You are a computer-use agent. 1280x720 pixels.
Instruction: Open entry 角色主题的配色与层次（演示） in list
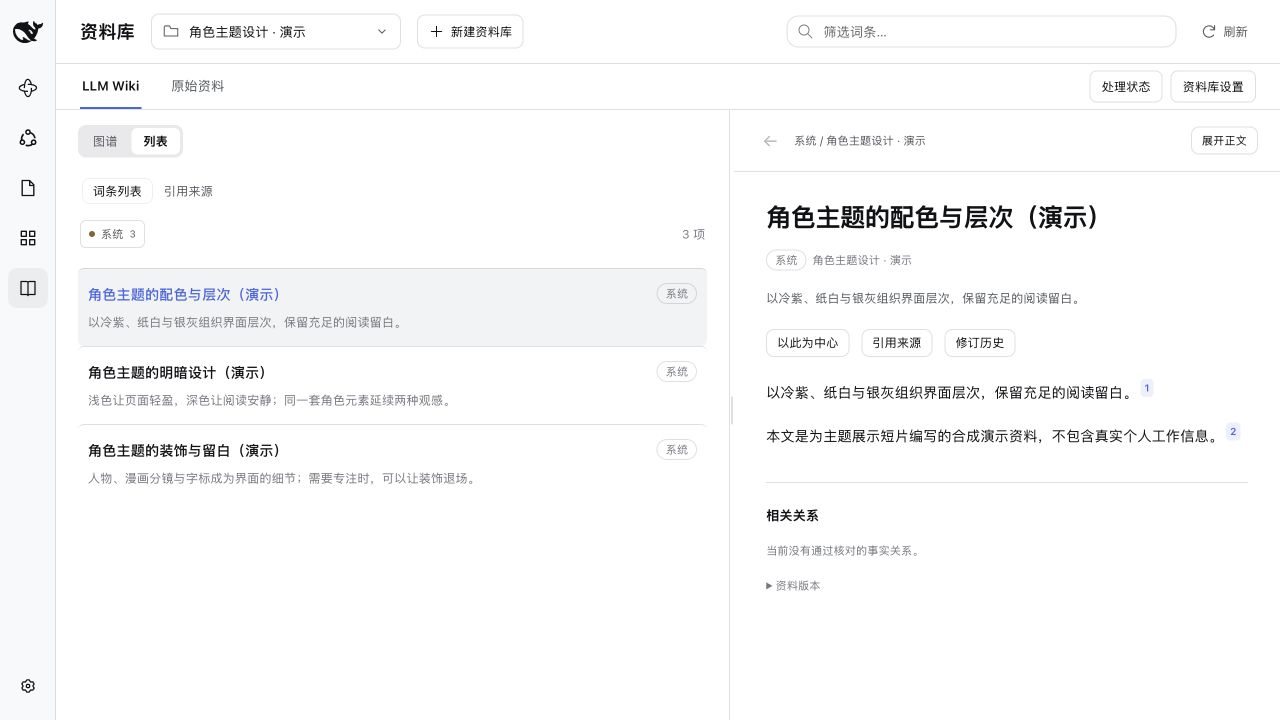pyautogui.click(x=392, y=307)
